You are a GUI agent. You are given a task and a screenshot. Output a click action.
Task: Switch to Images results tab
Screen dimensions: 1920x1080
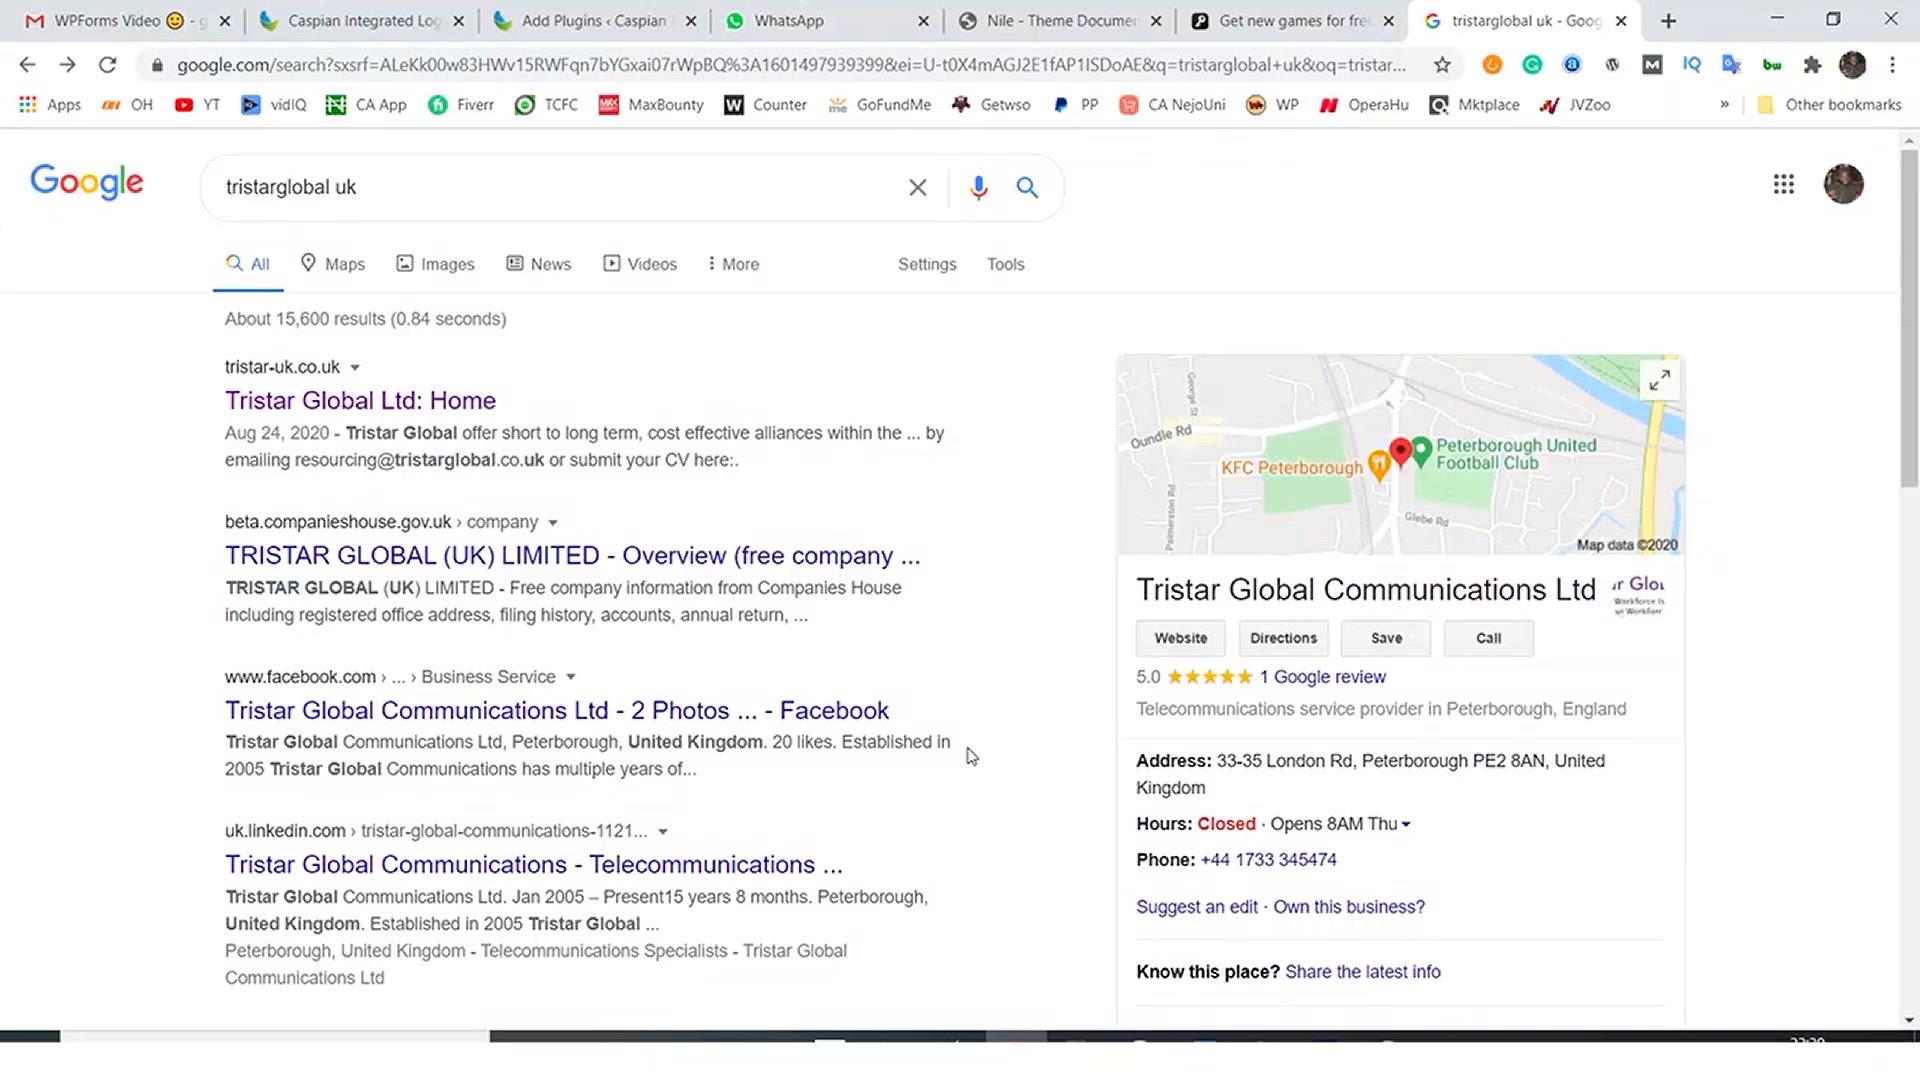coord(435,264)
